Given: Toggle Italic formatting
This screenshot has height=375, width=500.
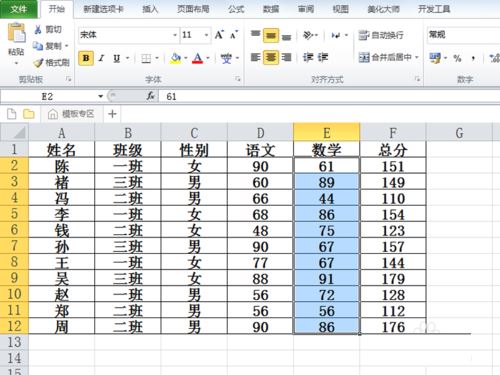Looking at the screenshot, I should [x=101, y=58].
